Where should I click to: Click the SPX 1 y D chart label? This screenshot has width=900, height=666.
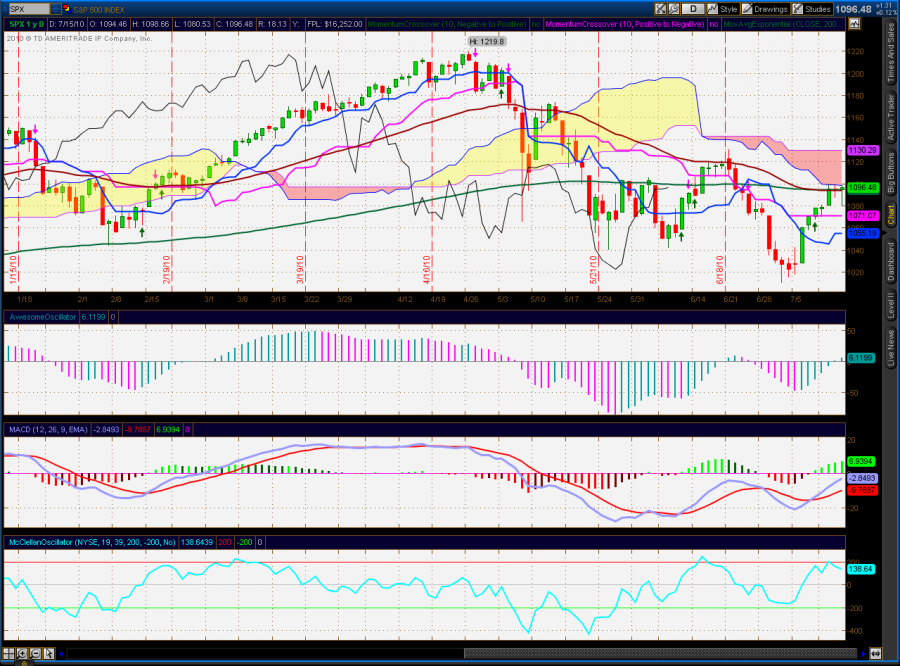tap(26, 24)
